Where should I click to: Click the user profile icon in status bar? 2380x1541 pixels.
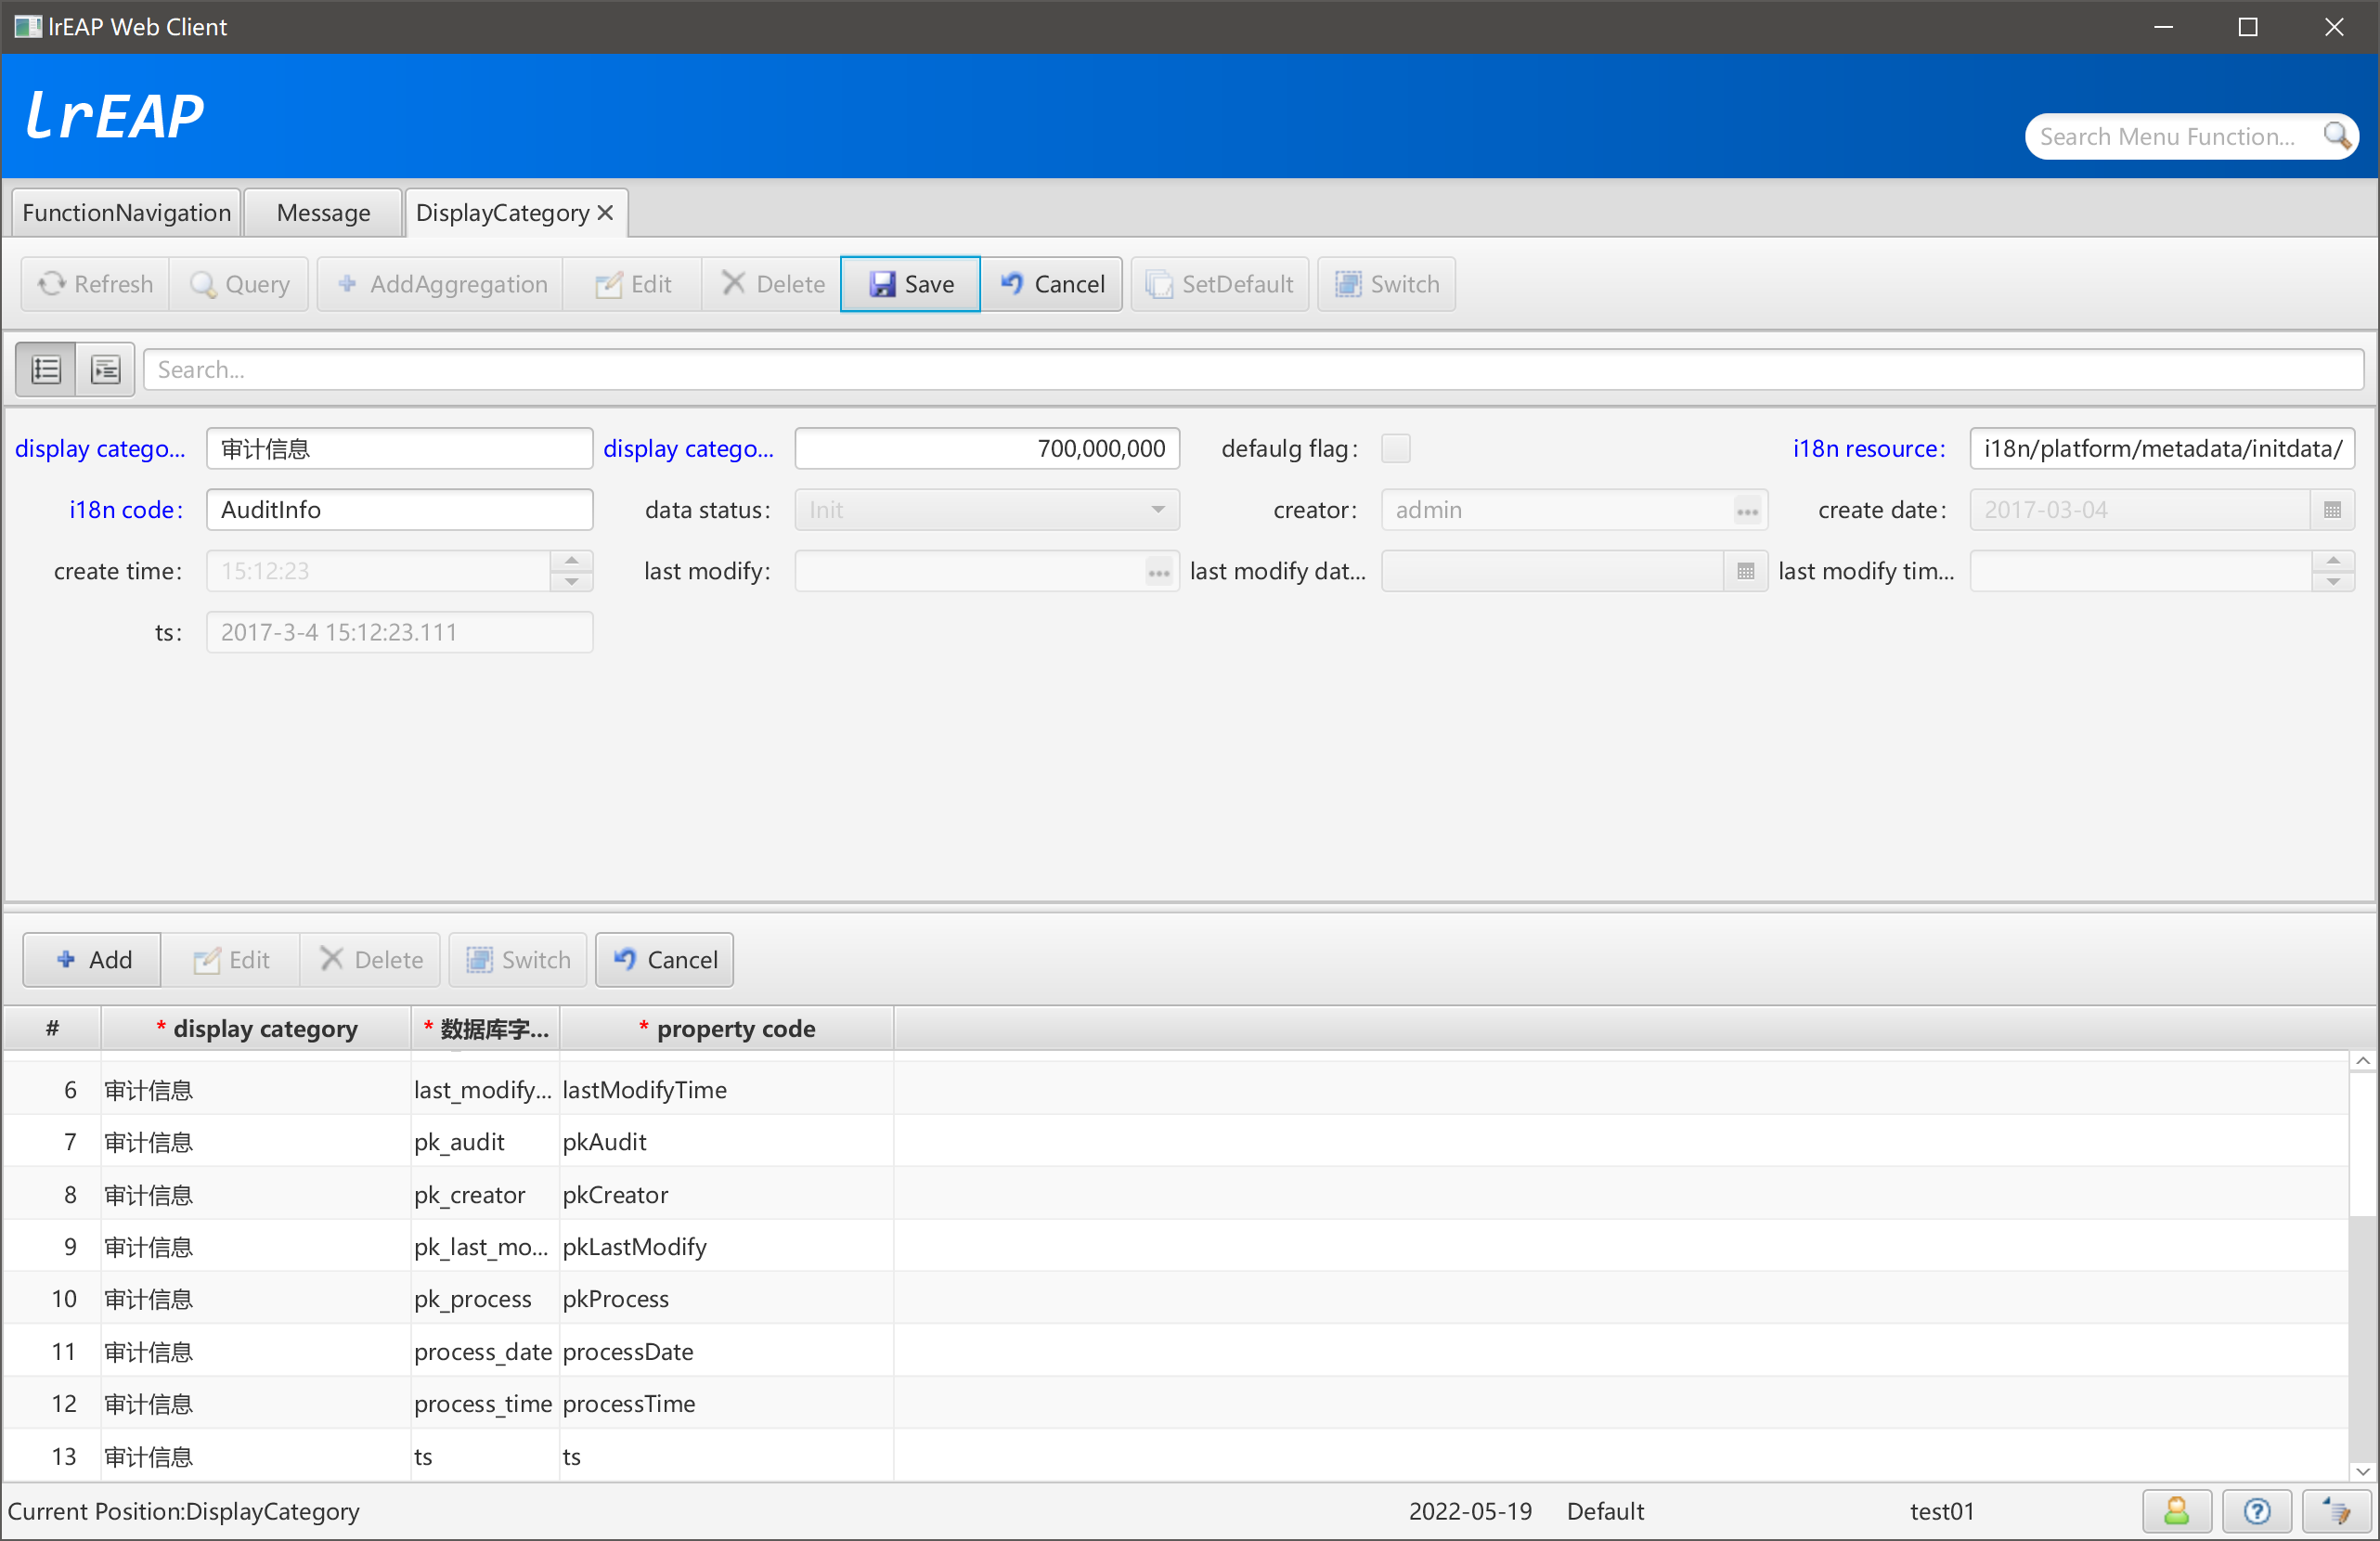point(2176,1511)
